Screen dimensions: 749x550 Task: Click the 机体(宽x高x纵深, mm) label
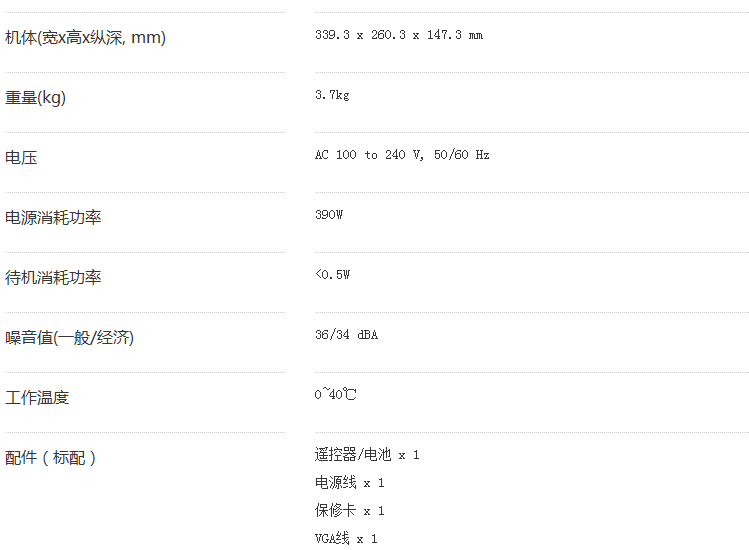click(85, 38)
